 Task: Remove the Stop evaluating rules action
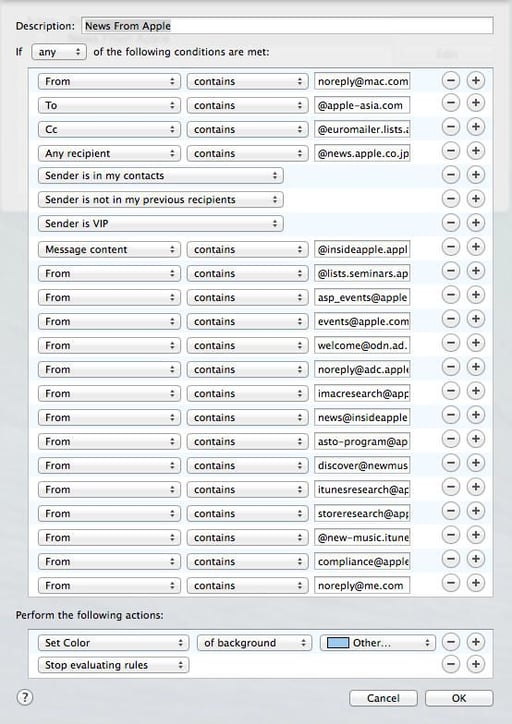pyautogui.click(x=451, y=664)
